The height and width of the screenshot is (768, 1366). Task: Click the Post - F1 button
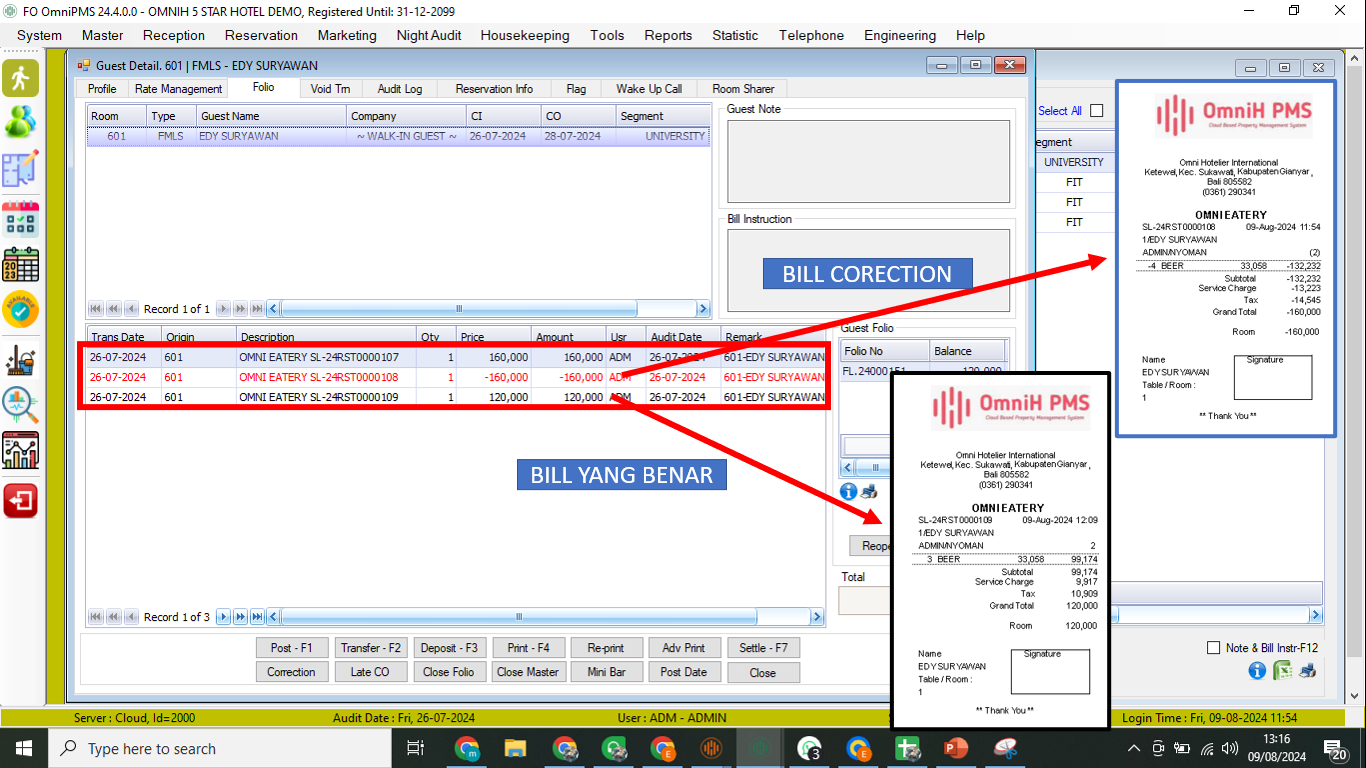291,648
